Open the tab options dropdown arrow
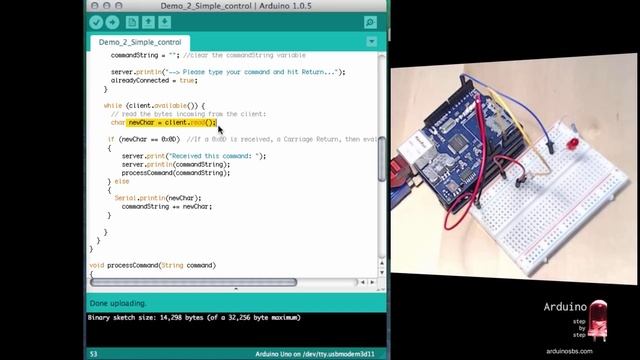Screen dimensions: 640x360 pos(371,42)
